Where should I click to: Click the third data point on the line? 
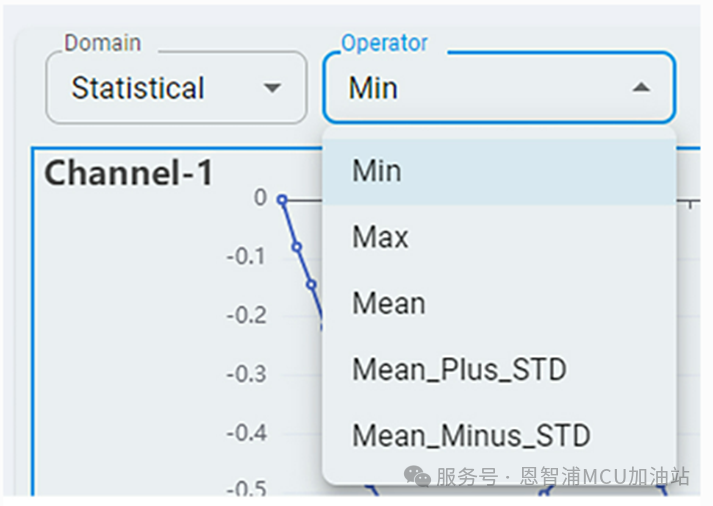[x=311, y=284]
